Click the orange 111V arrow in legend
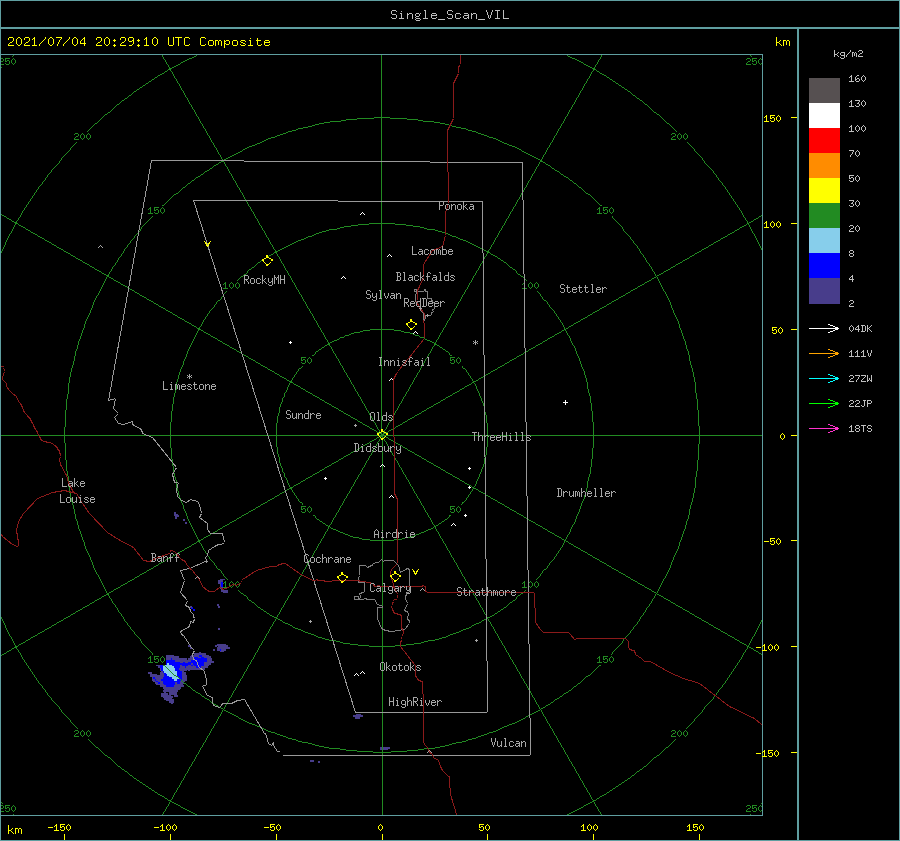The height and width of the screenshot is (841, 900). tap(824, 354)
